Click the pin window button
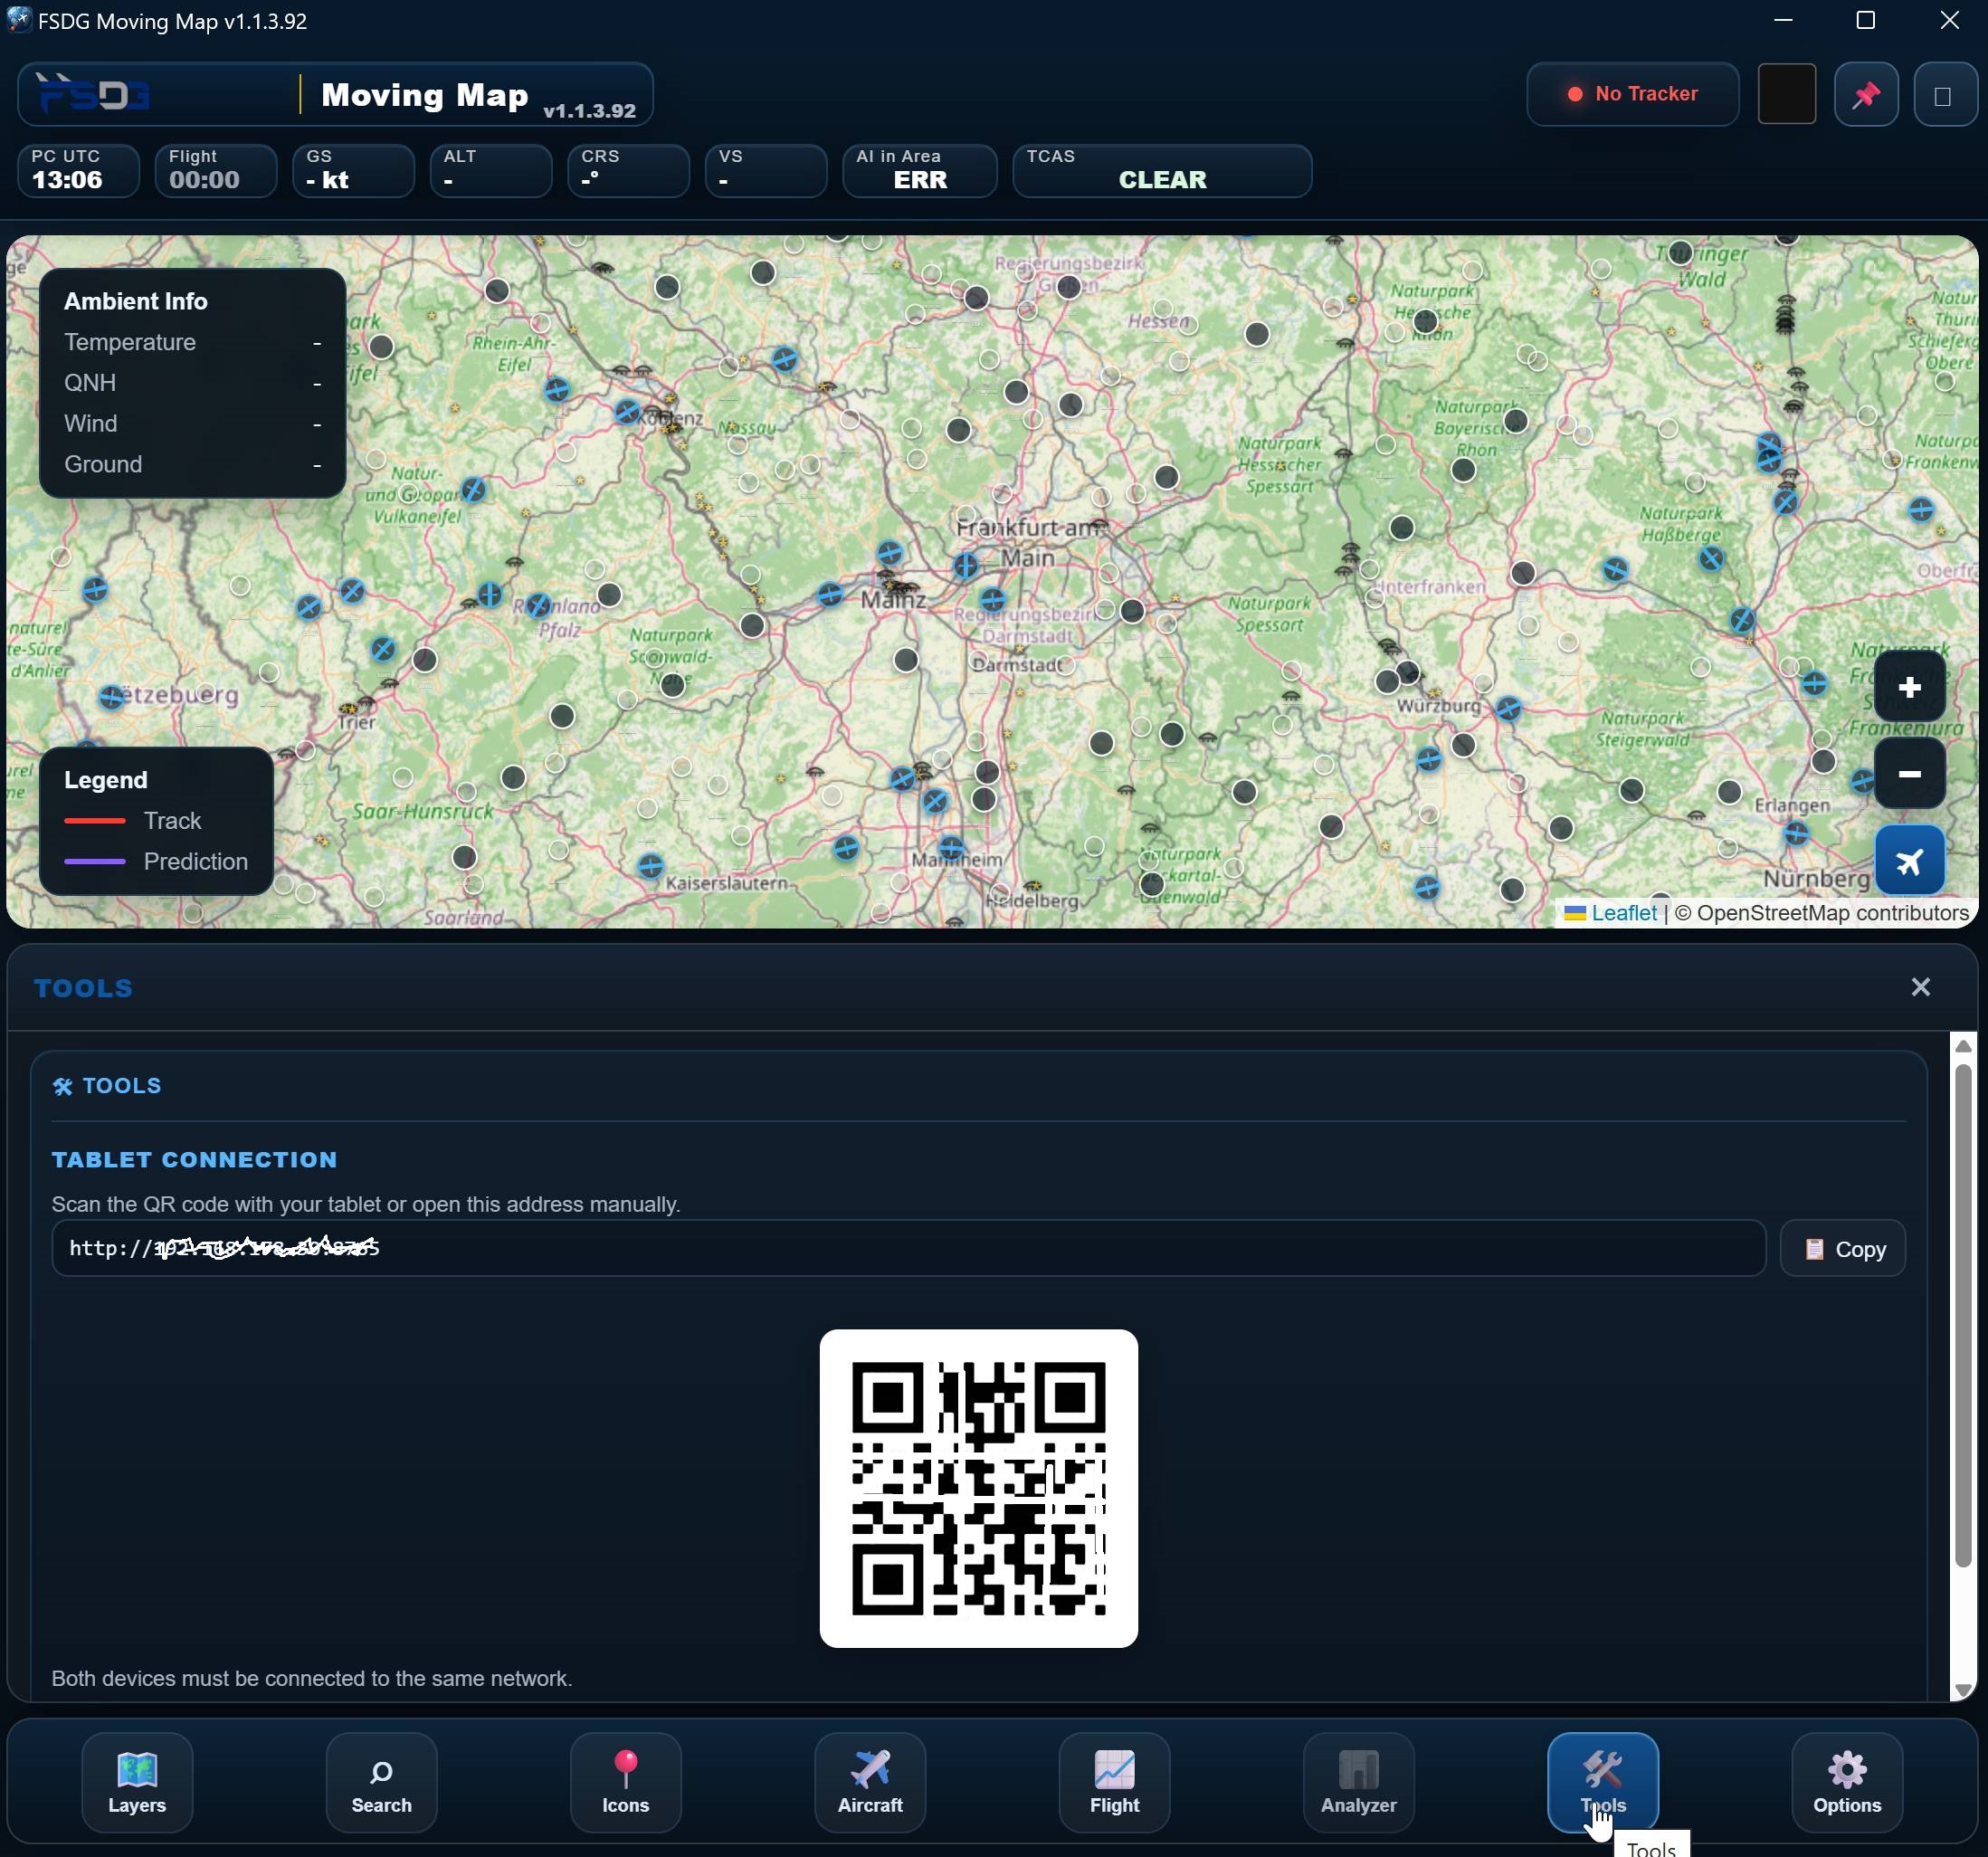The width and height of the screenshot is (1988, 1857). pyautogui.click(x=1866, y=94)
